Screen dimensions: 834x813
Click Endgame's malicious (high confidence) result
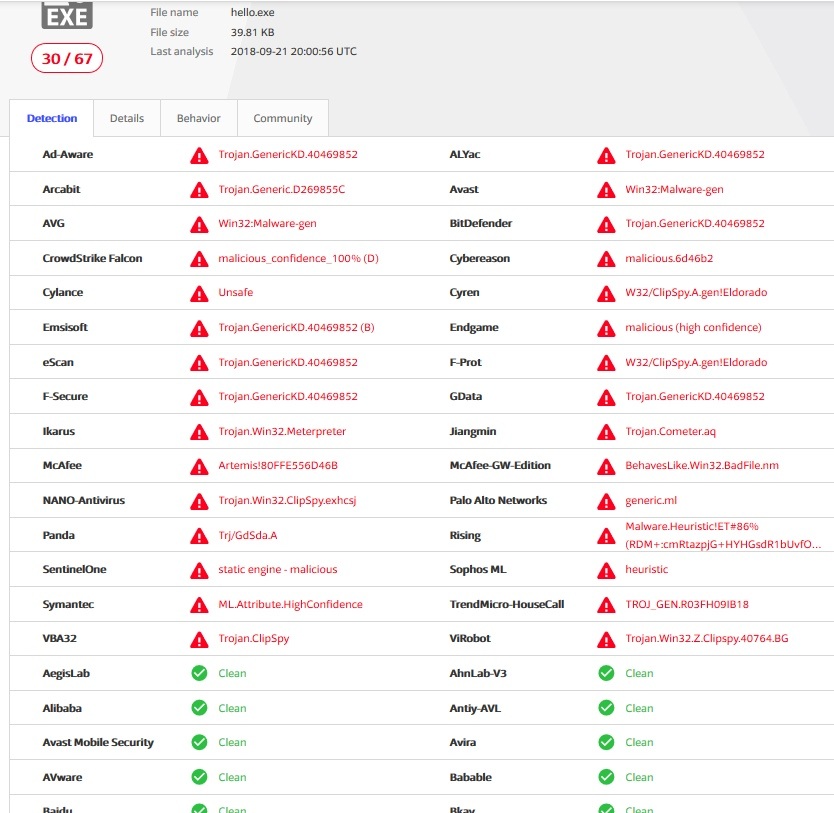pyautogui.click(x=693, y=328)
